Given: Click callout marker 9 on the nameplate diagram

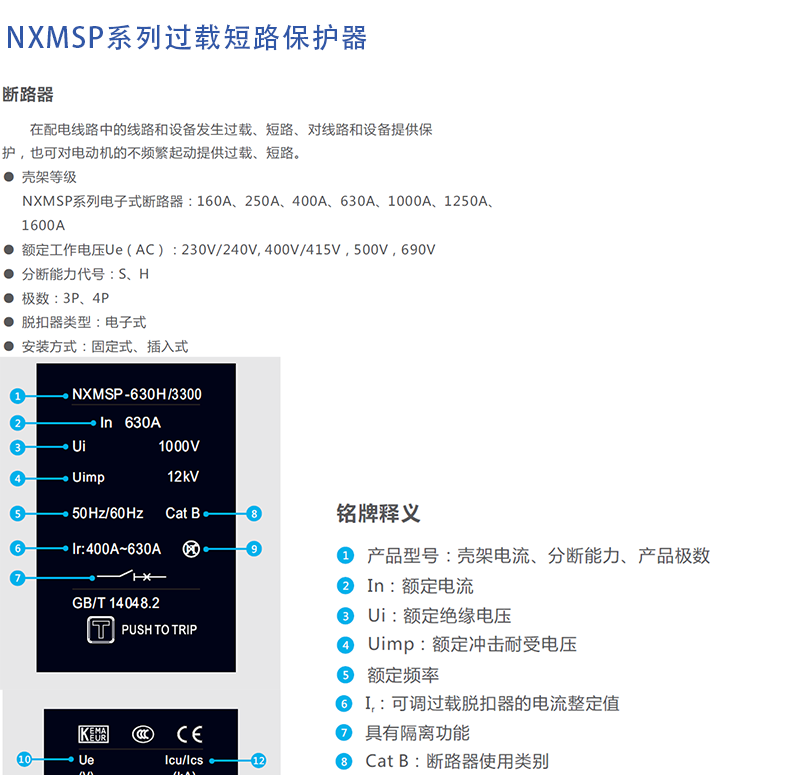Looking at the screenshot, I should click(x=254, y=549).
